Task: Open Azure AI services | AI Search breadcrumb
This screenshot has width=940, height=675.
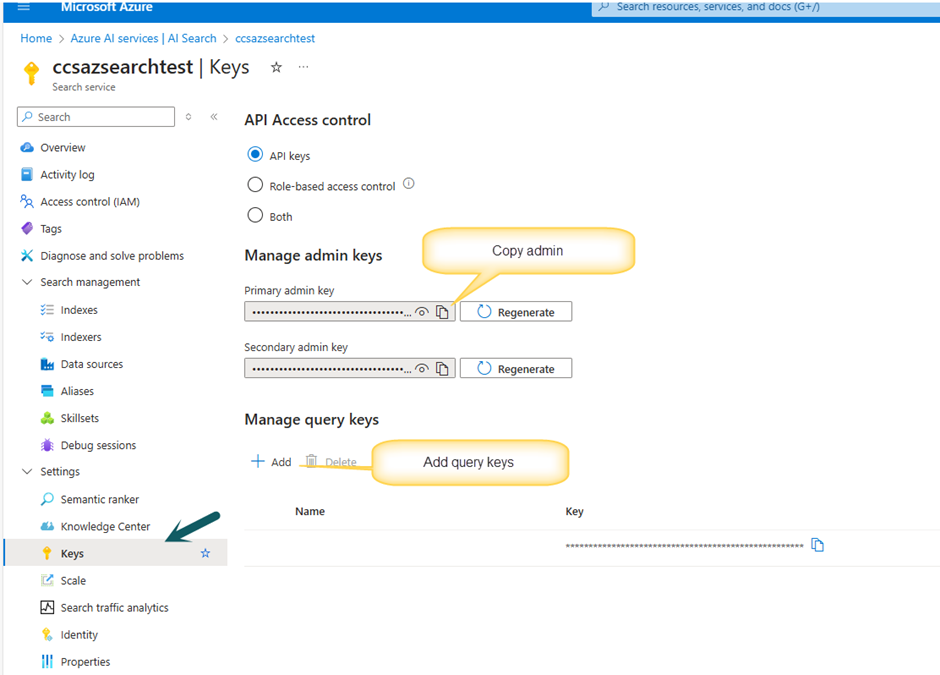Action: tap(143, 38)
